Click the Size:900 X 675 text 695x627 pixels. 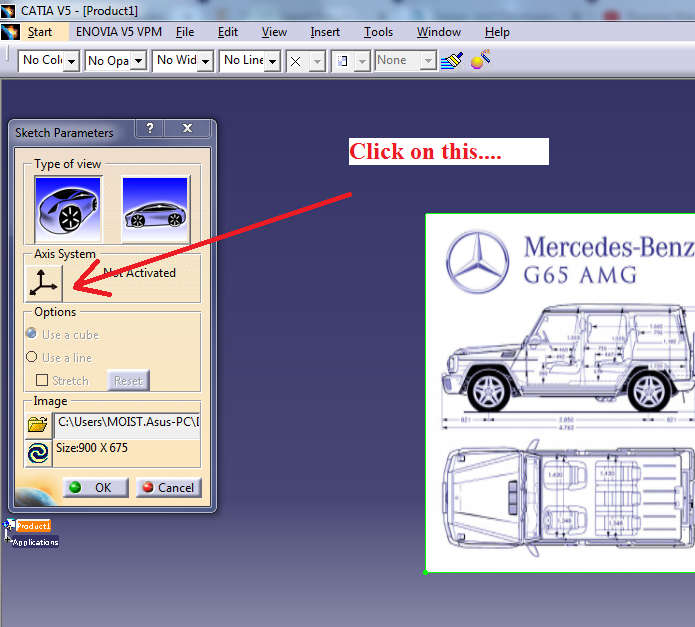tap(92, 448)
